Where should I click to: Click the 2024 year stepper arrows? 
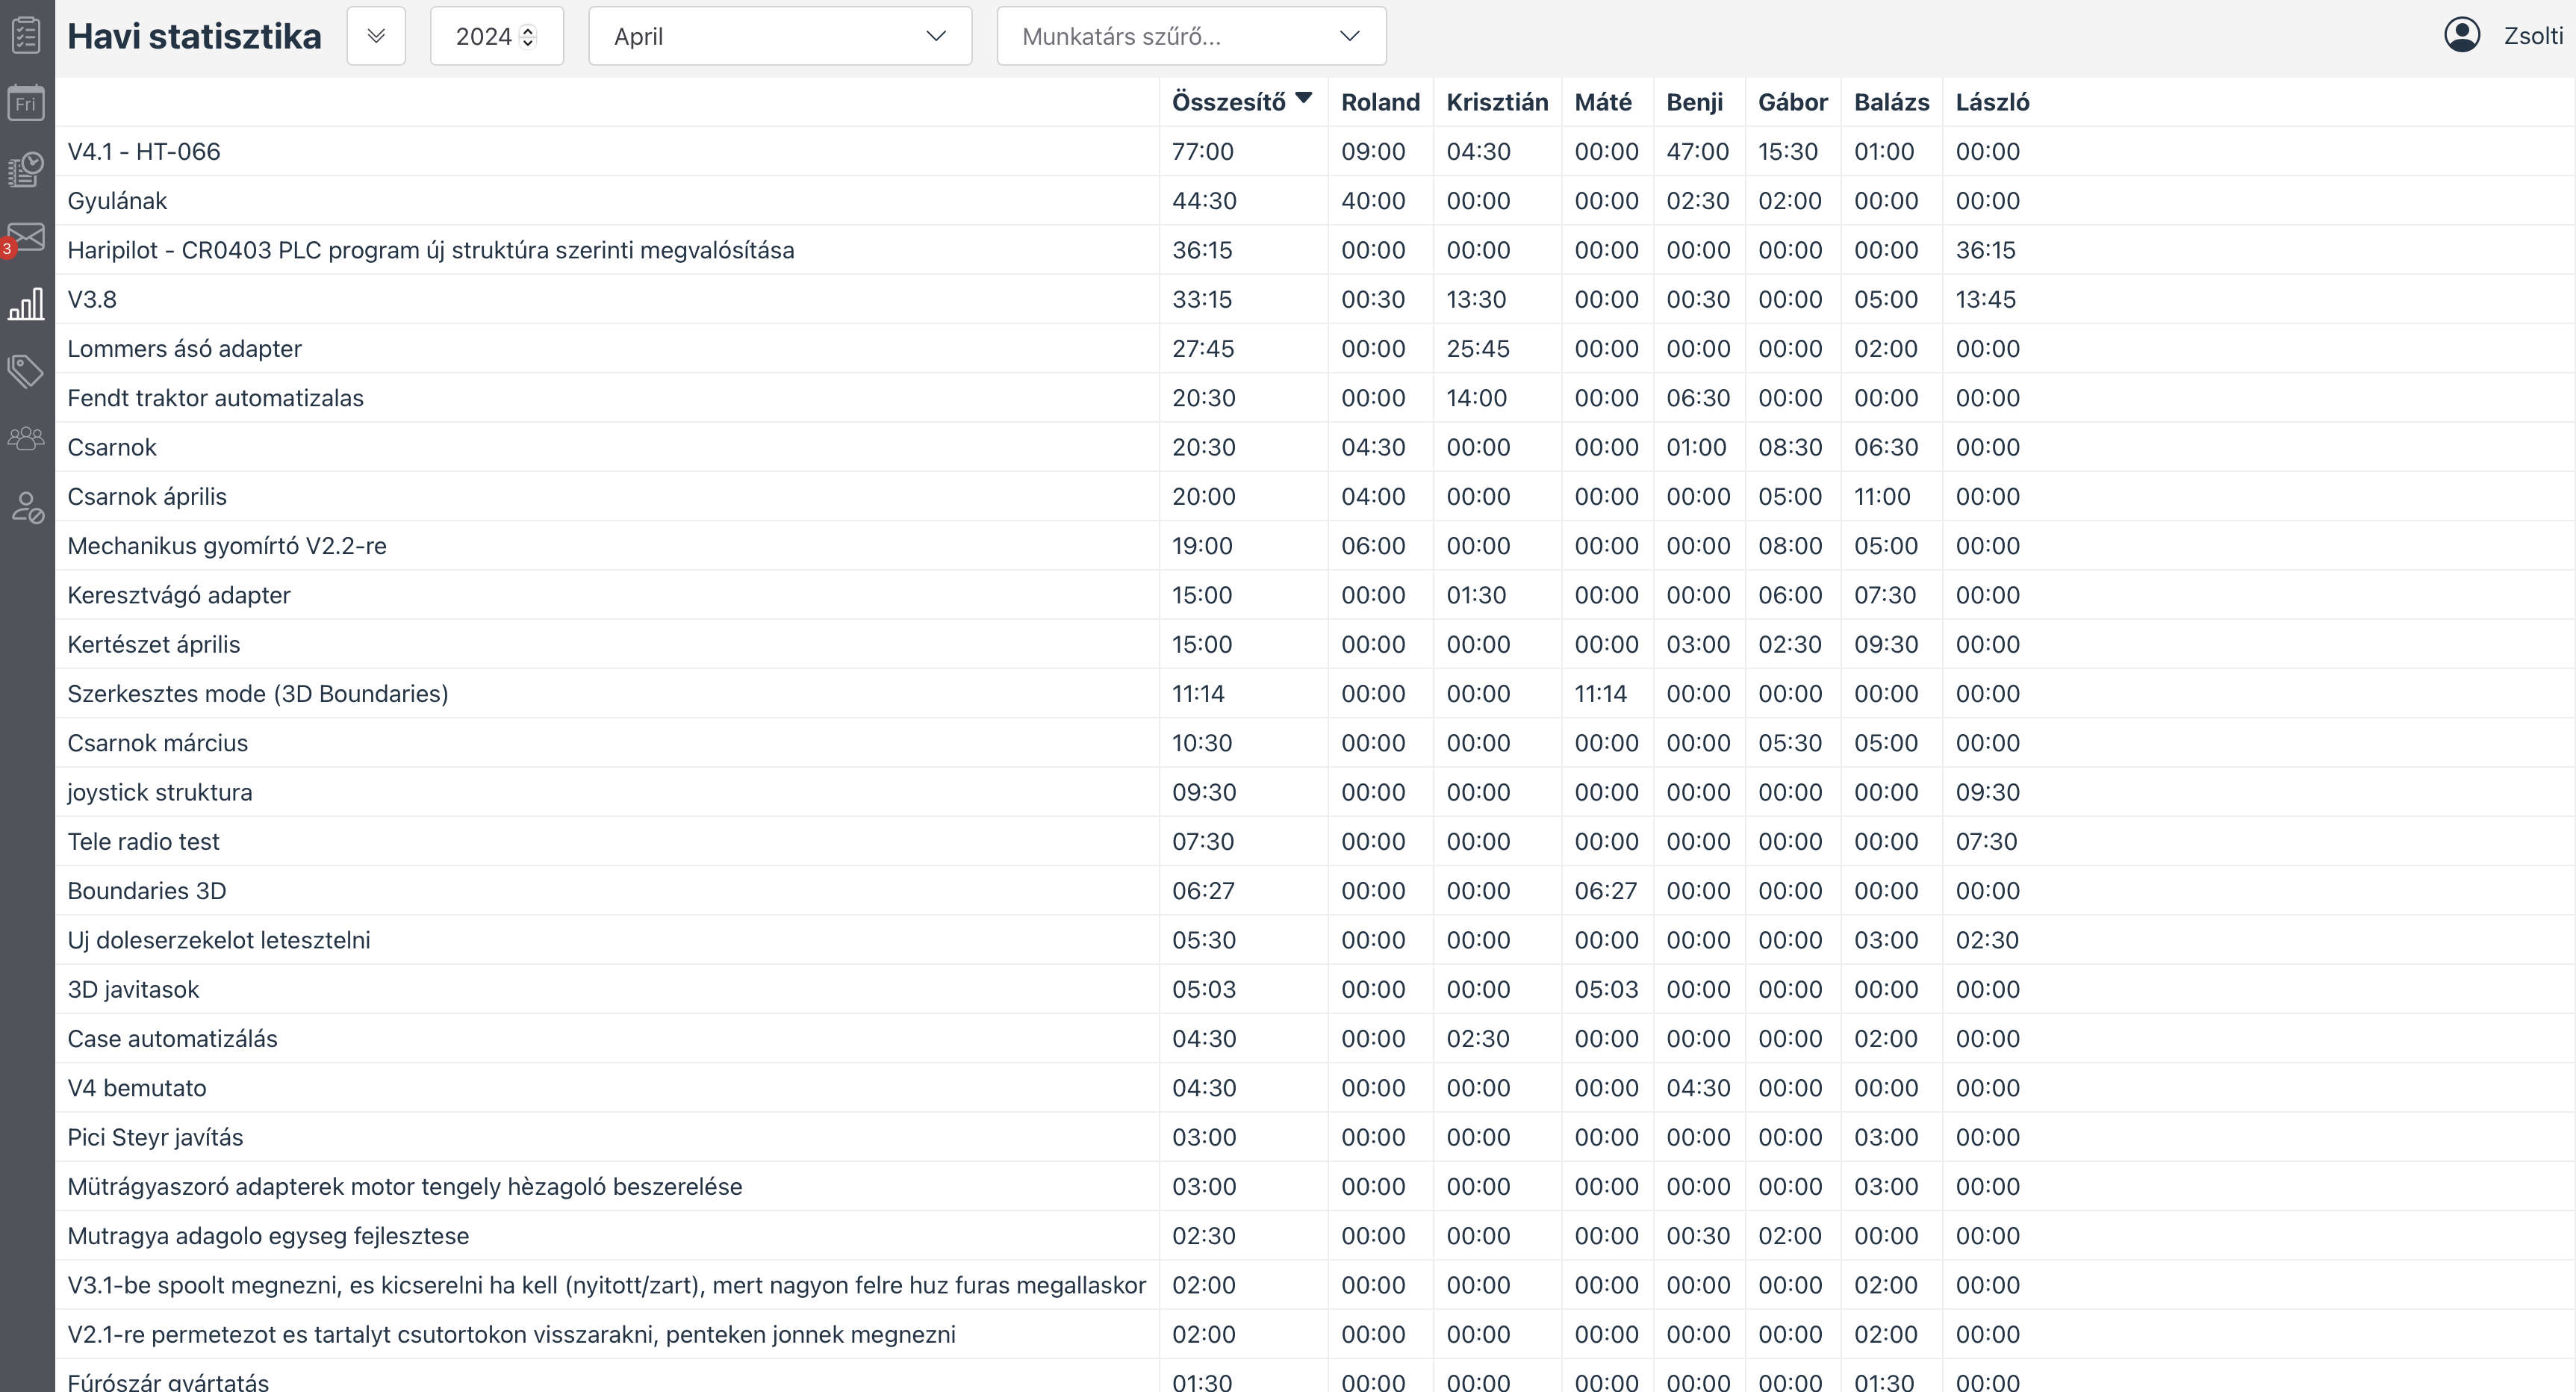click(x=528, y=36)
